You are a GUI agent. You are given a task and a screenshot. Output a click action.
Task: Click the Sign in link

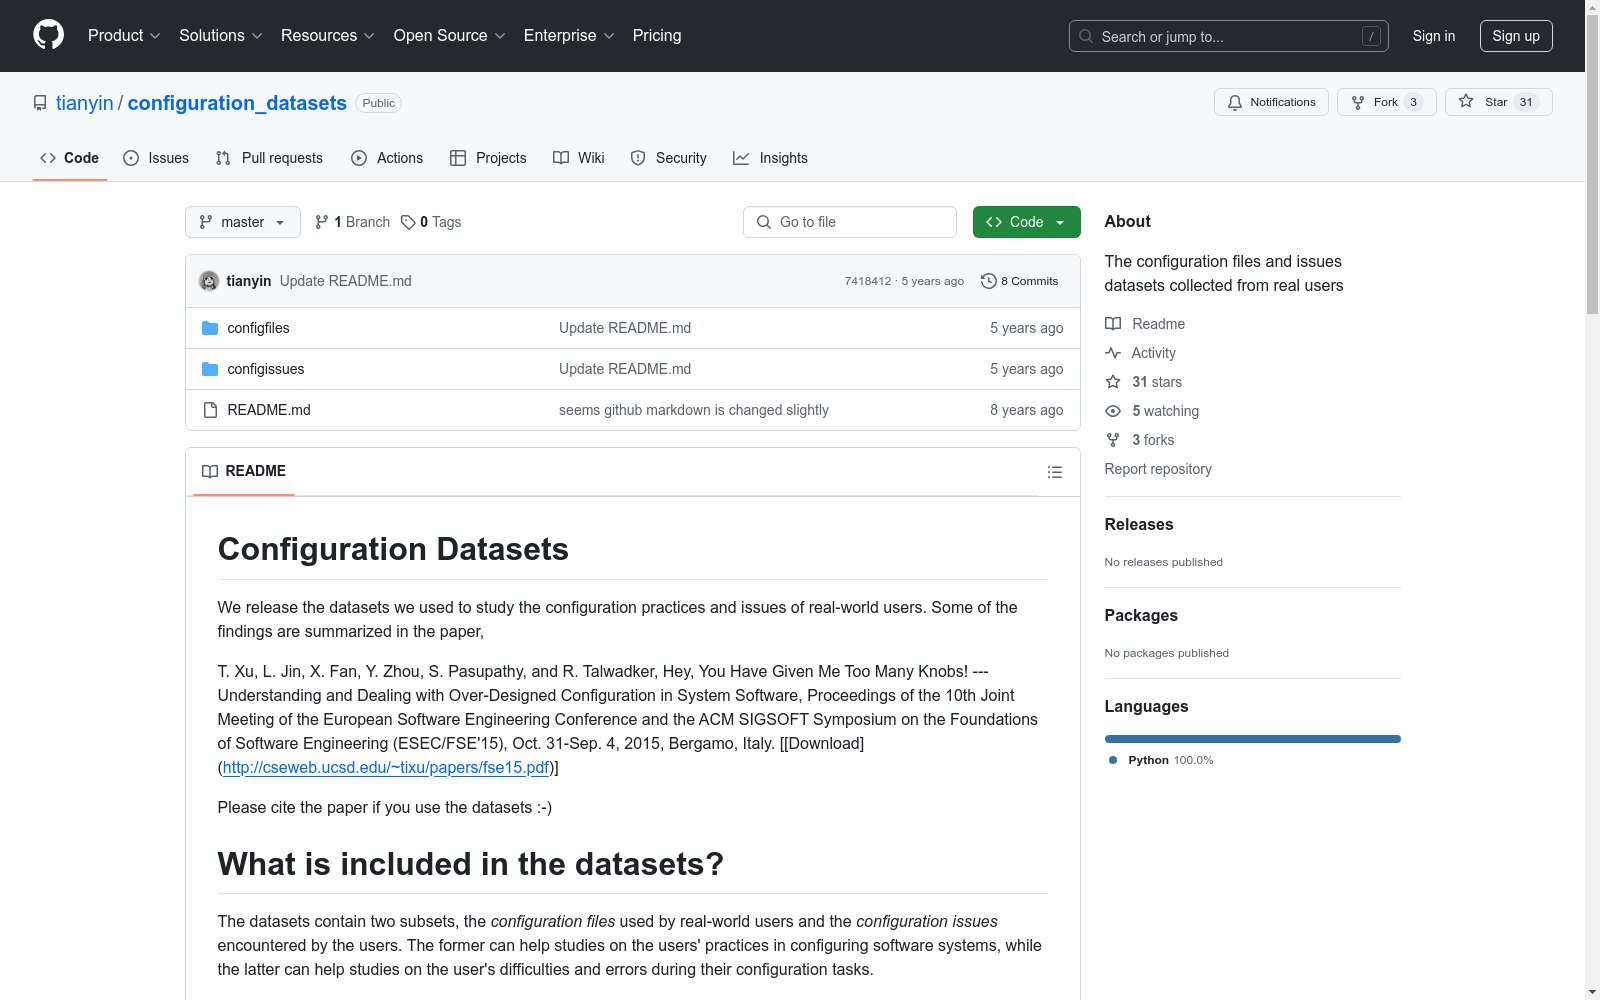coord(1434,36)
